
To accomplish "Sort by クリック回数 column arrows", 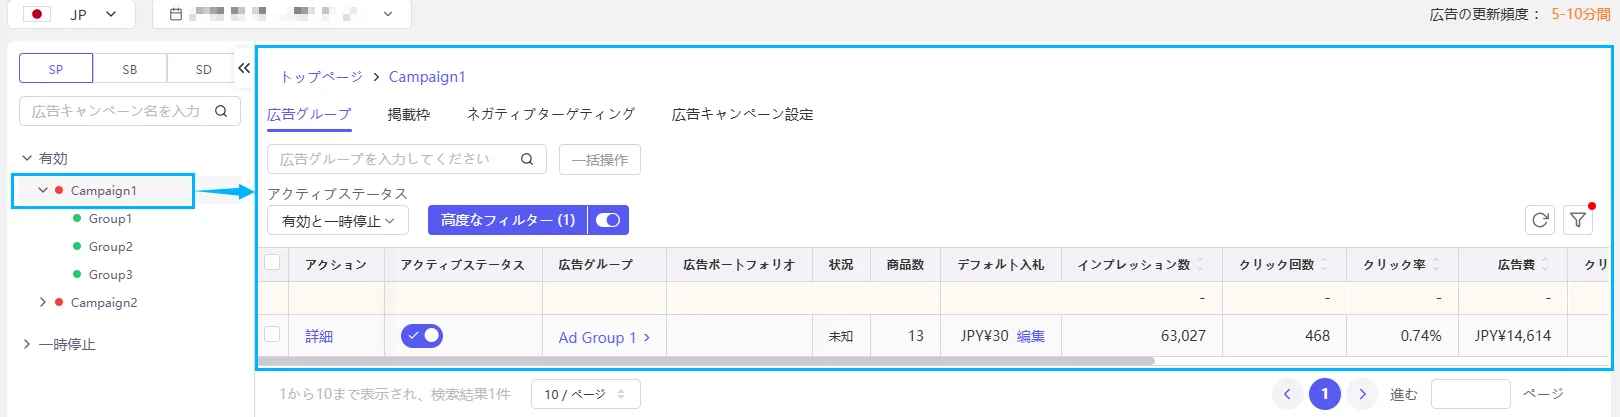I will click(x=1324, y=265).
